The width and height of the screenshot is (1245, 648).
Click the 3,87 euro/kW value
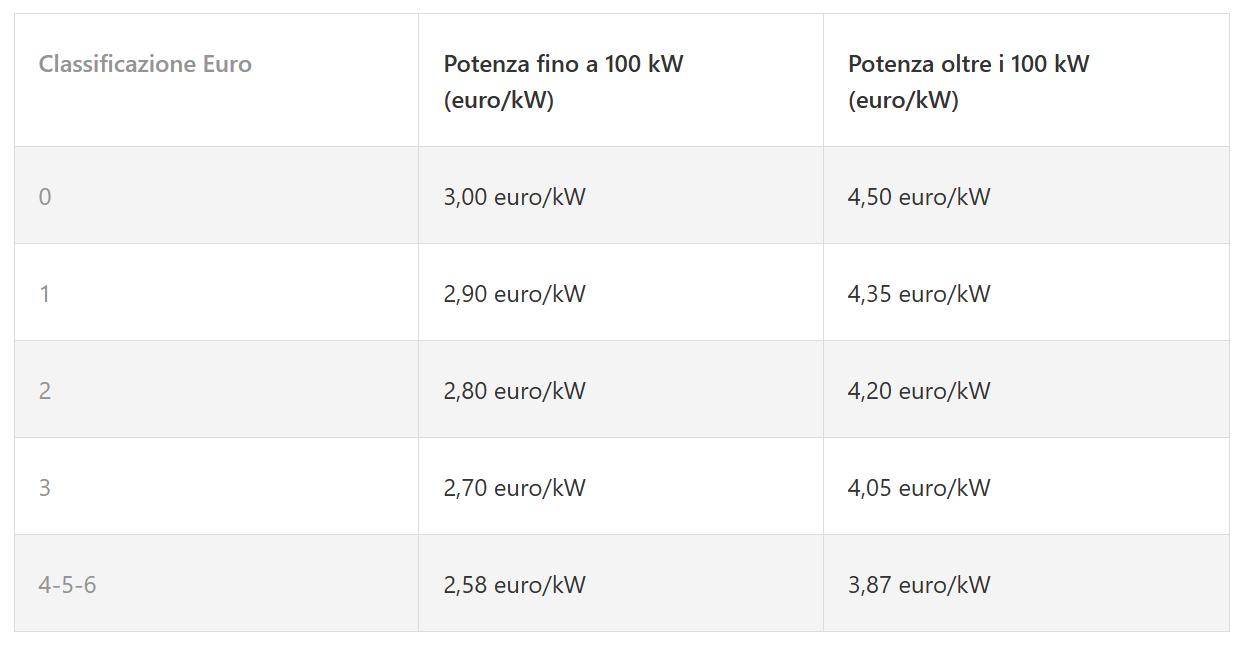(919, 585)
